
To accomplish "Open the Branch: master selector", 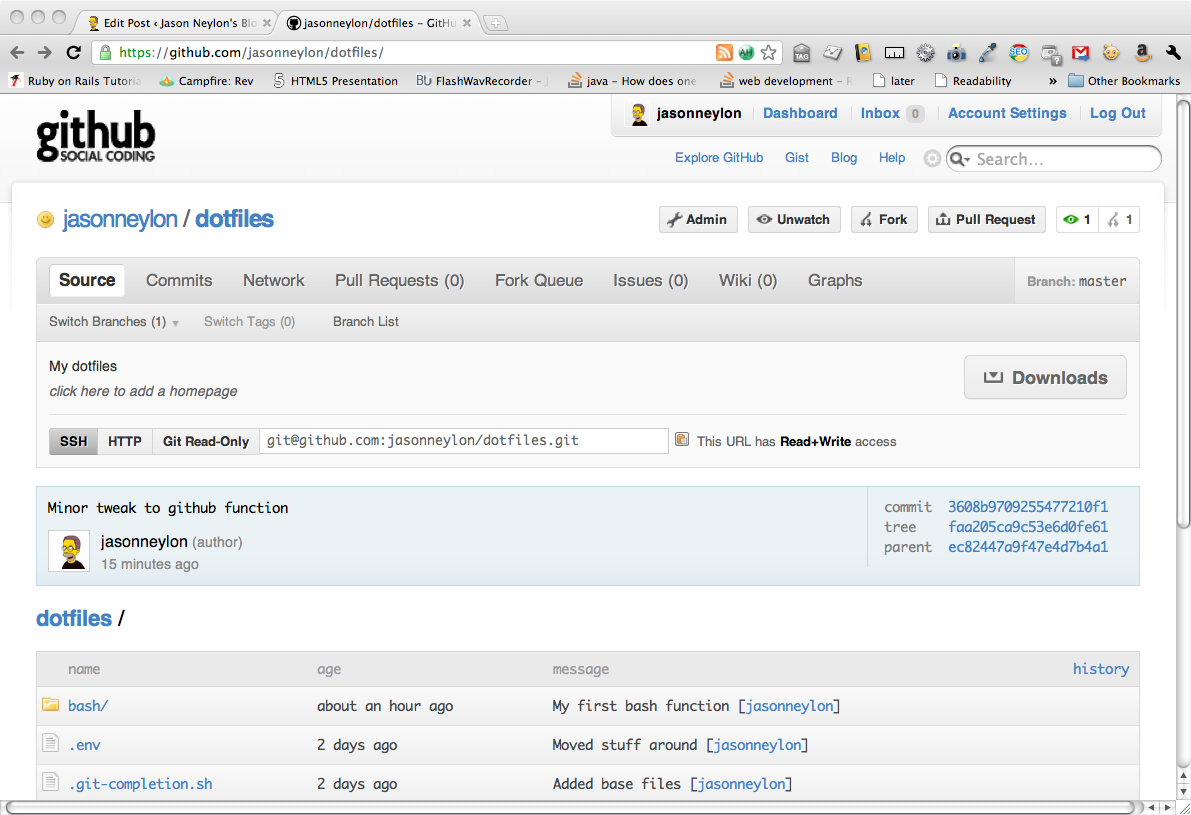I will (1077, 280).
